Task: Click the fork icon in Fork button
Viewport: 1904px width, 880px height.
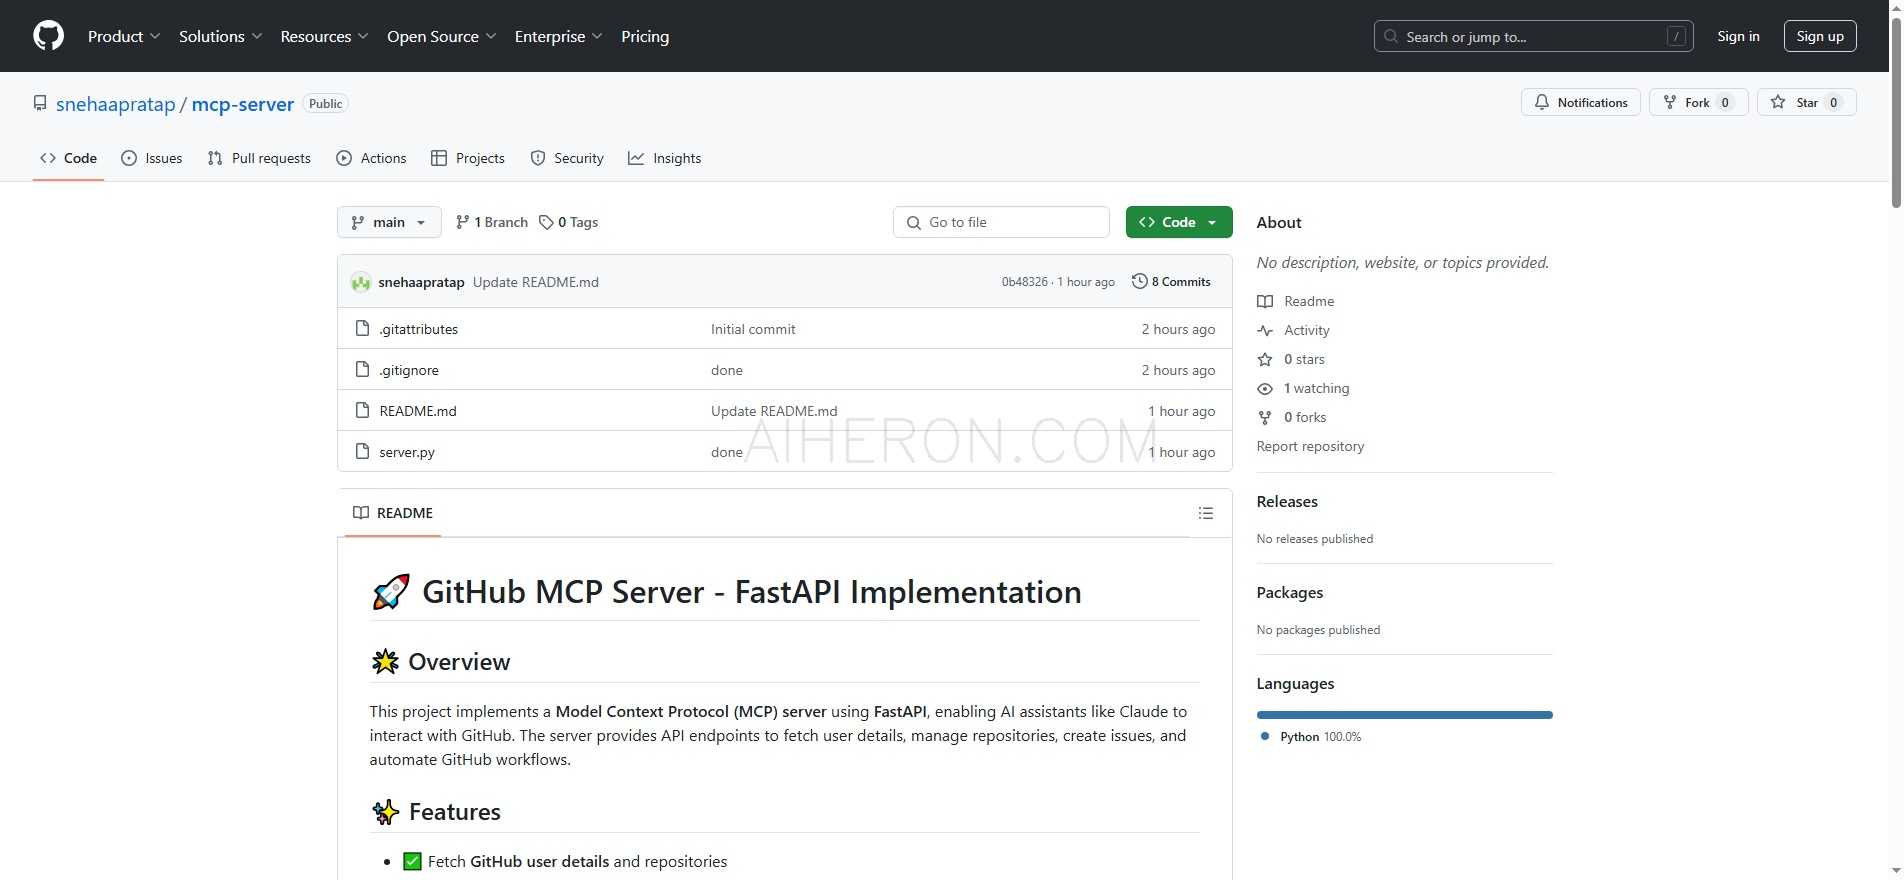Action: (1669, 102)
